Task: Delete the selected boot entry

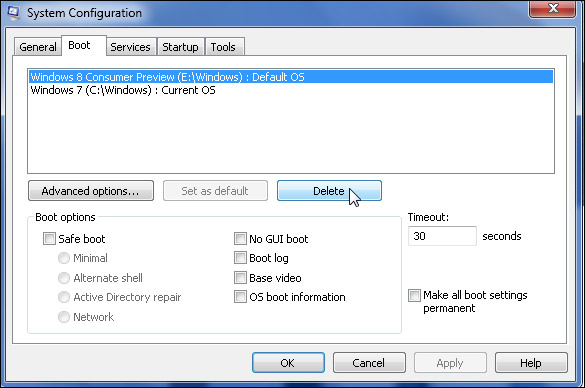Action: tap(329, 191)
